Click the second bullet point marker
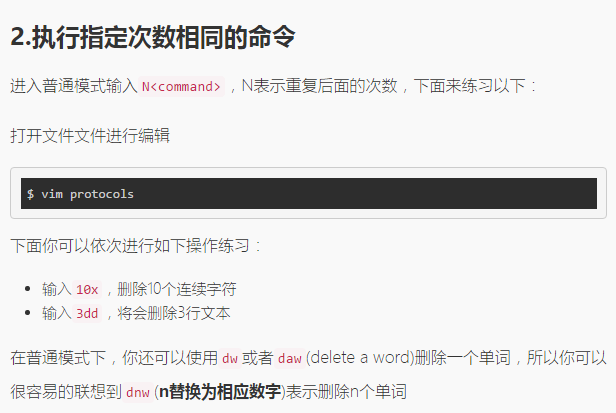Image resolution: width=616 pixels, height=413 pixels. [28, 313]
